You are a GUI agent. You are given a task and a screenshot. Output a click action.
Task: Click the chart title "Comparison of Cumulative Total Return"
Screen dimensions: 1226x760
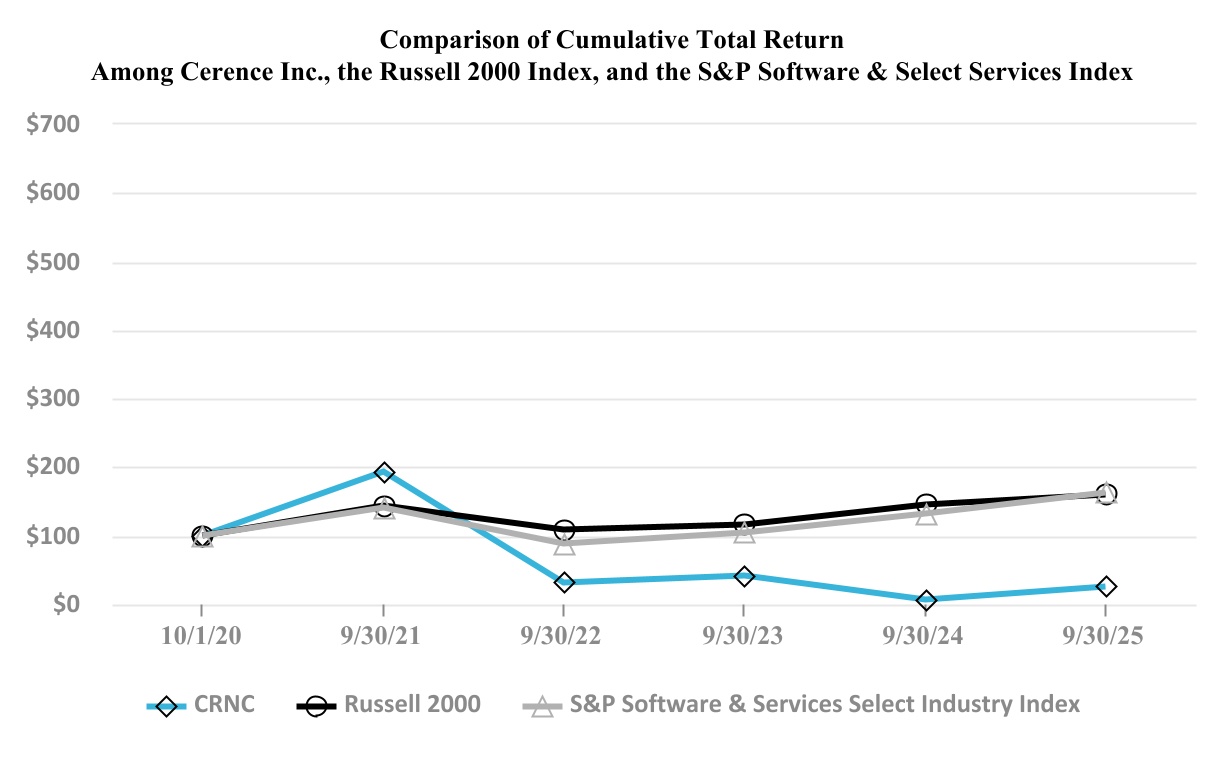(612, 41)
